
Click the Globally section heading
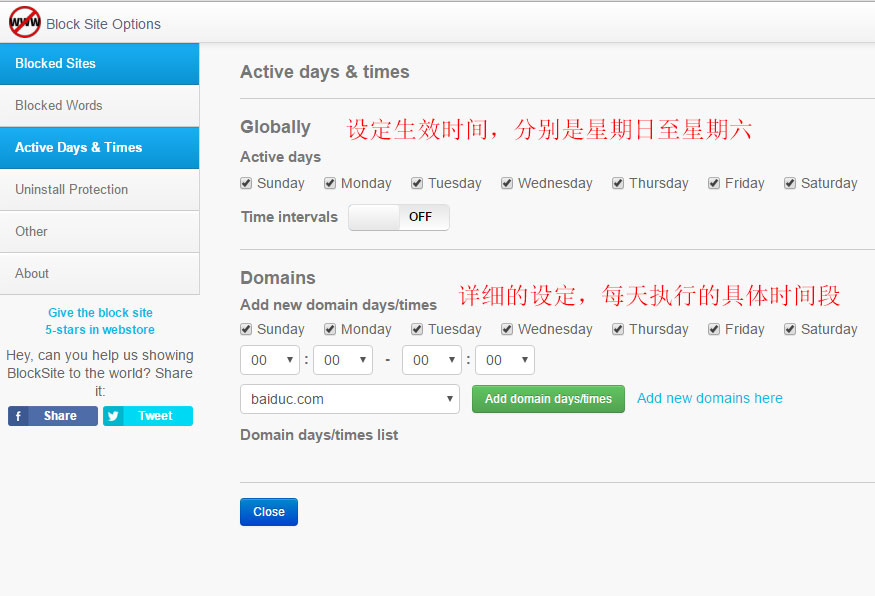(275, 127)
